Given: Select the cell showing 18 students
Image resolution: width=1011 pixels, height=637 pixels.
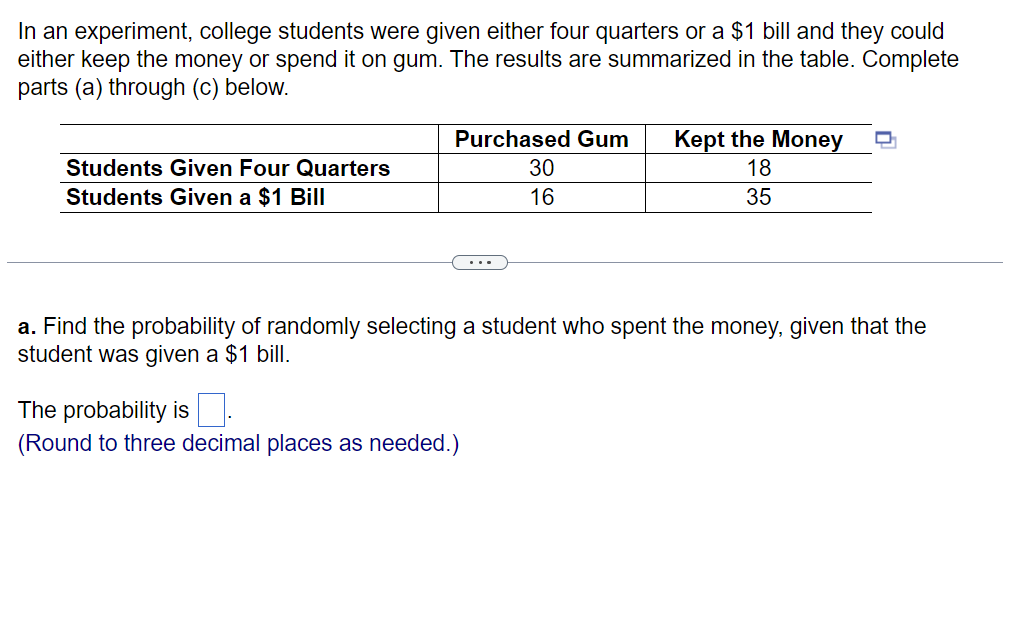Looking at the screenshot, I should (x=758, y=168).
